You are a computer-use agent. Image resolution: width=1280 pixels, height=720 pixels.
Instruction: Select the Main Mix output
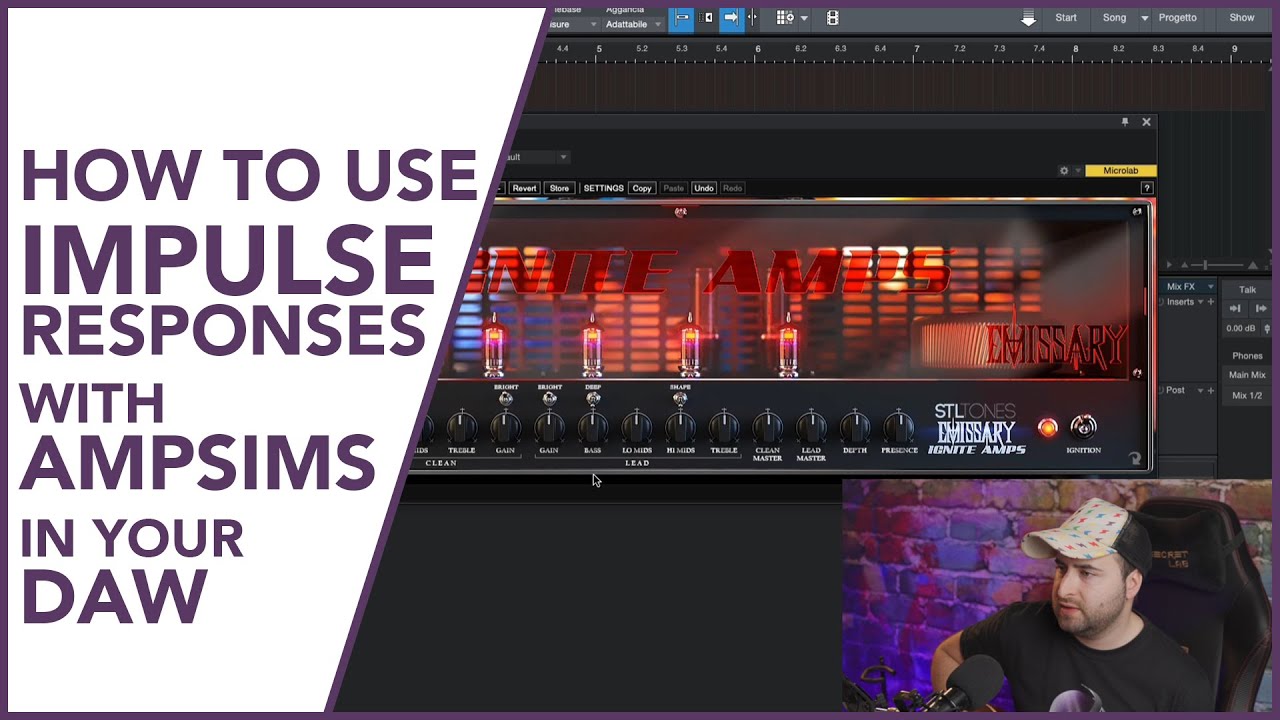1247,375
